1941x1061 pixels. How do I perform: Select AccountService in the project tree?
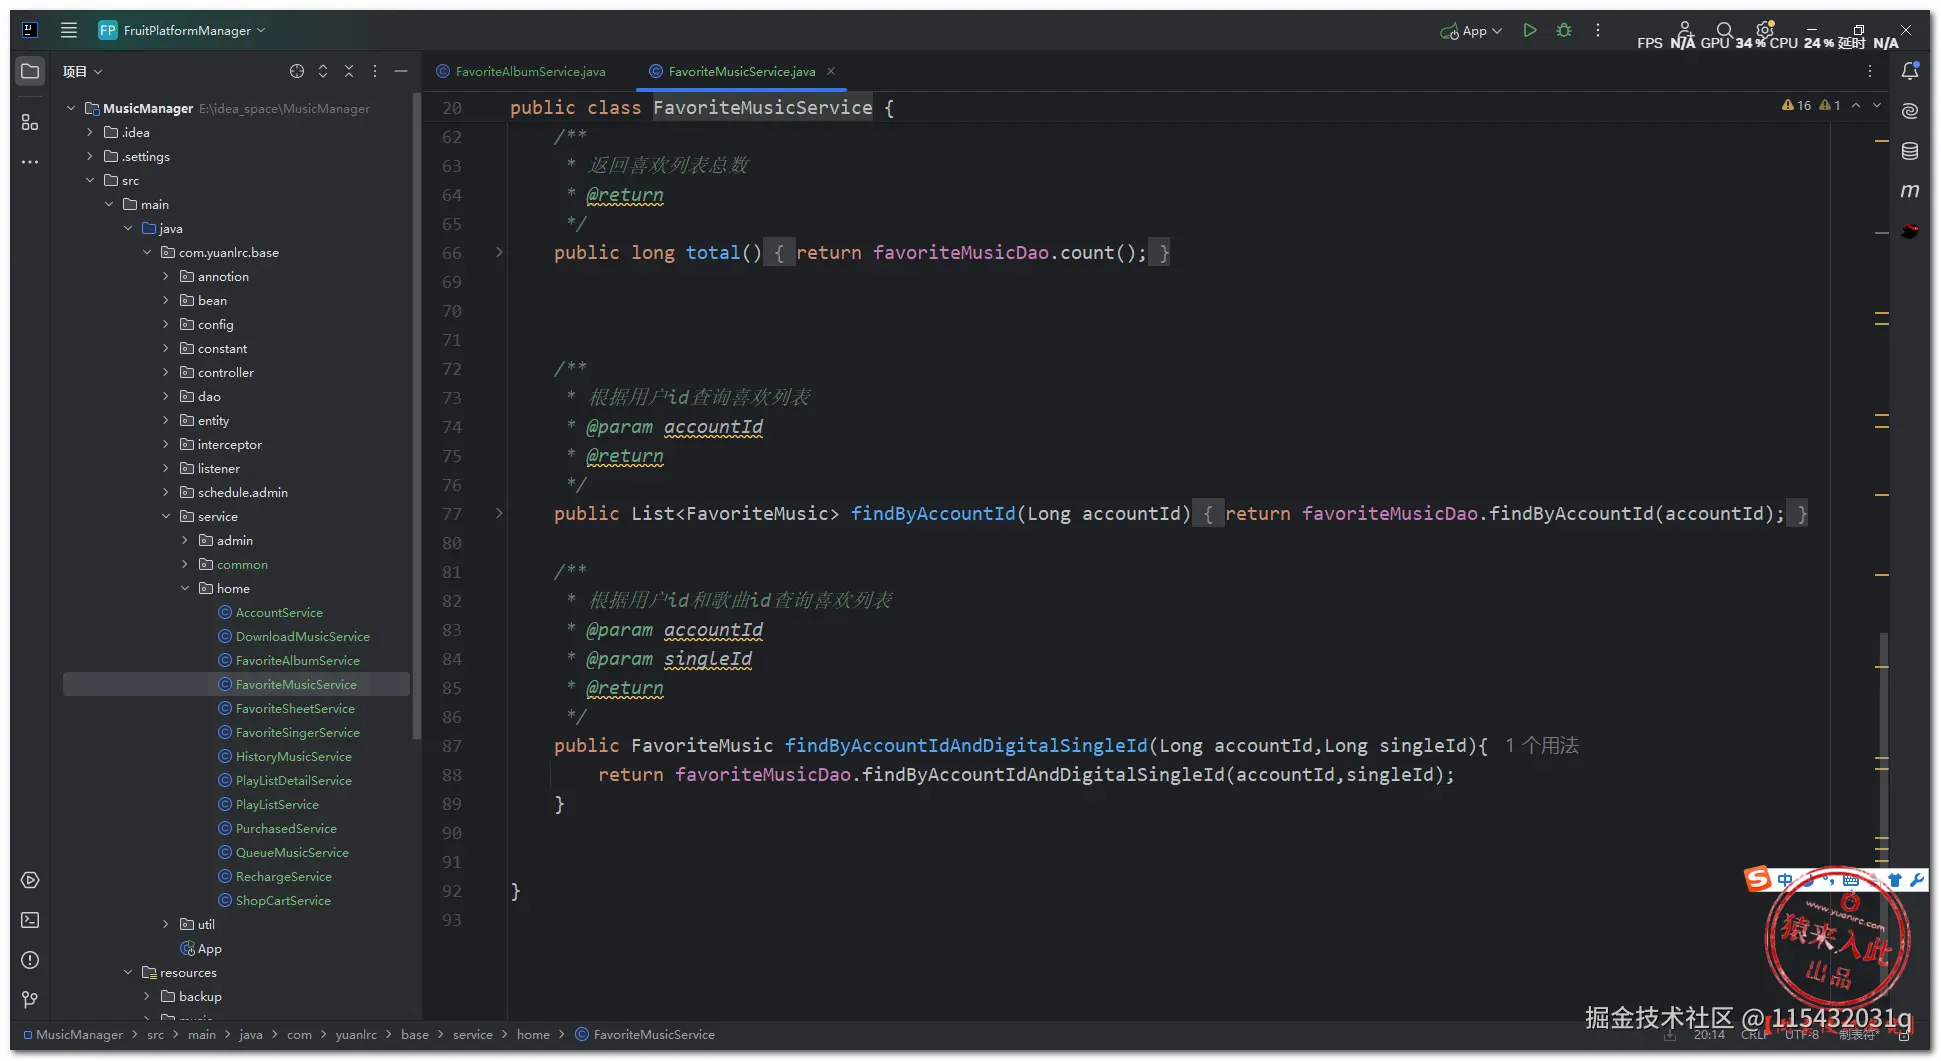(x=279, y=612)
